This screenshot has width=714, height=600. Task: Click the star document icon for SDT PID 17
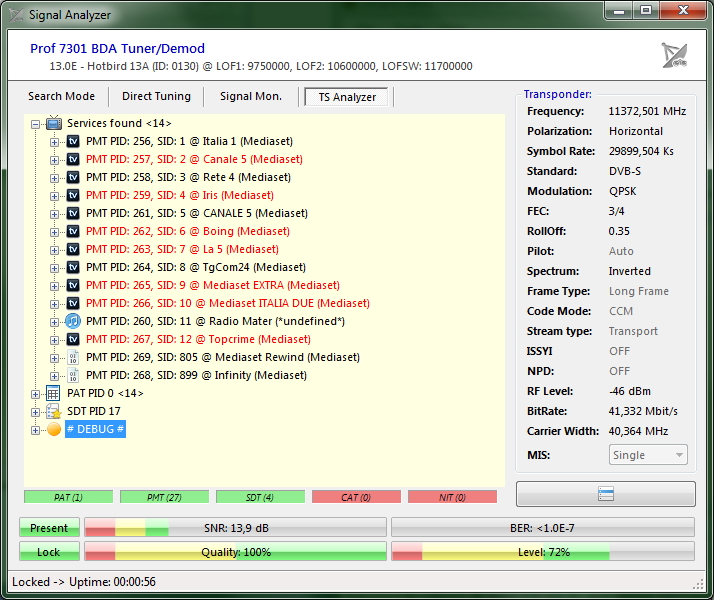point(53,412)
